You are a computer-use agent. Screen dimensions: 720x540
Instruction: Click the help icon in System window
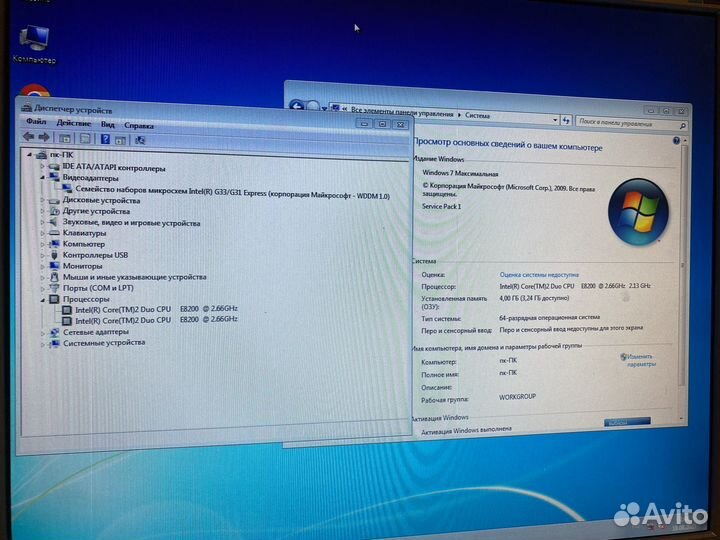(676, 141)
